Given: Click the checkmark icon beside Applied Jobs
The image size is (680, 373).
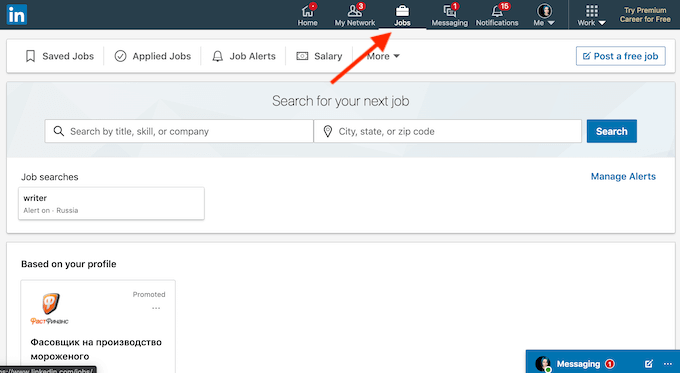Looking at the screenshot, I should 120,56.
